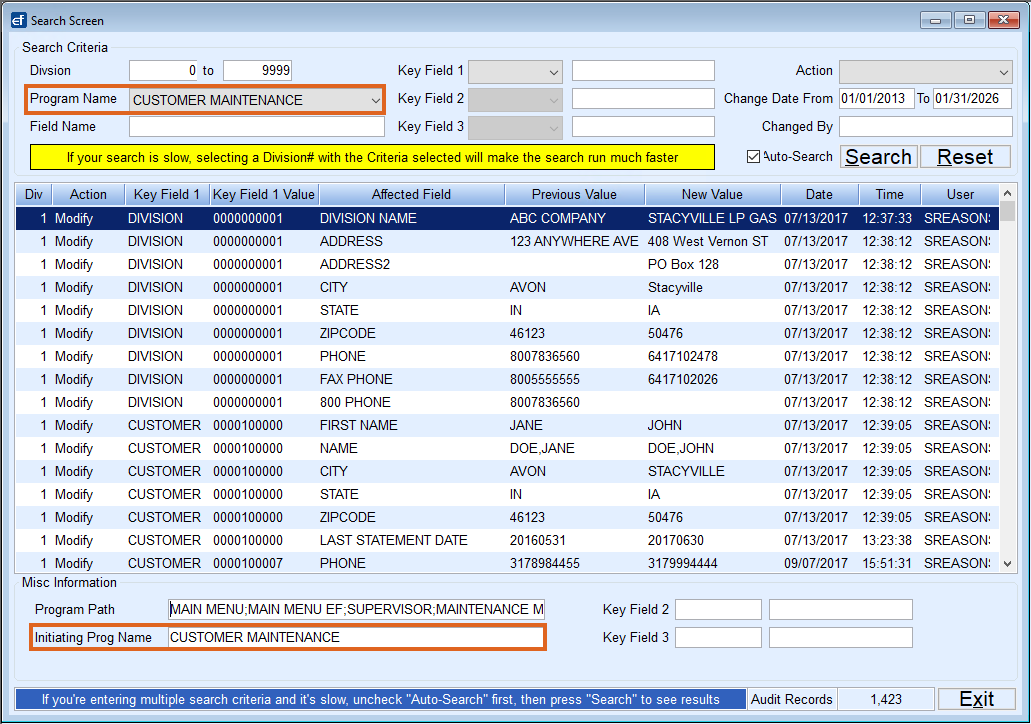Open the Key Field 3 dropdown
This screenshot has height=724, width=1031.
(x=514, y=126)
